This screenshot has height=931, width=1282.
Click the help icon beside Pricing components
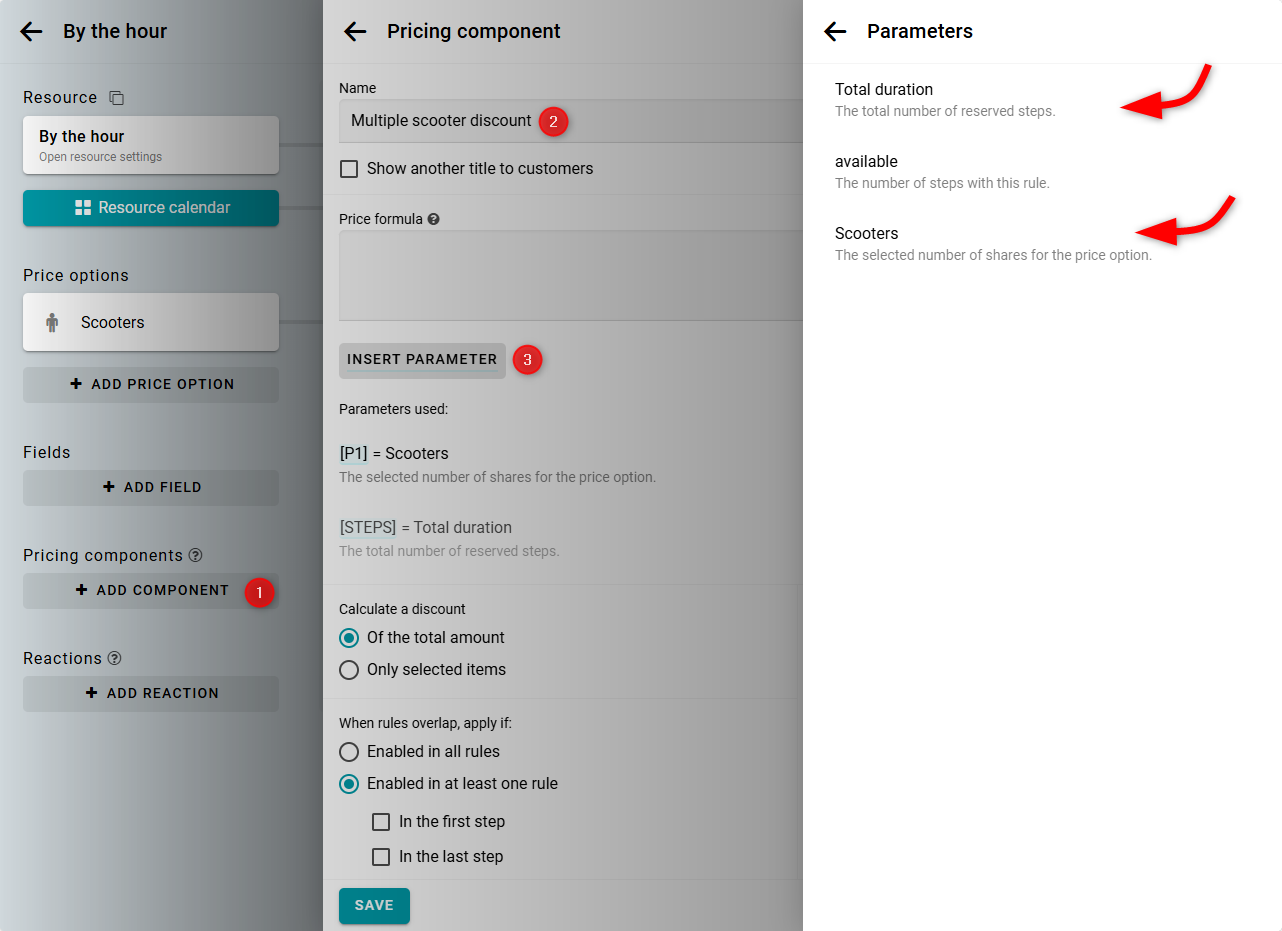click(196, 555)
